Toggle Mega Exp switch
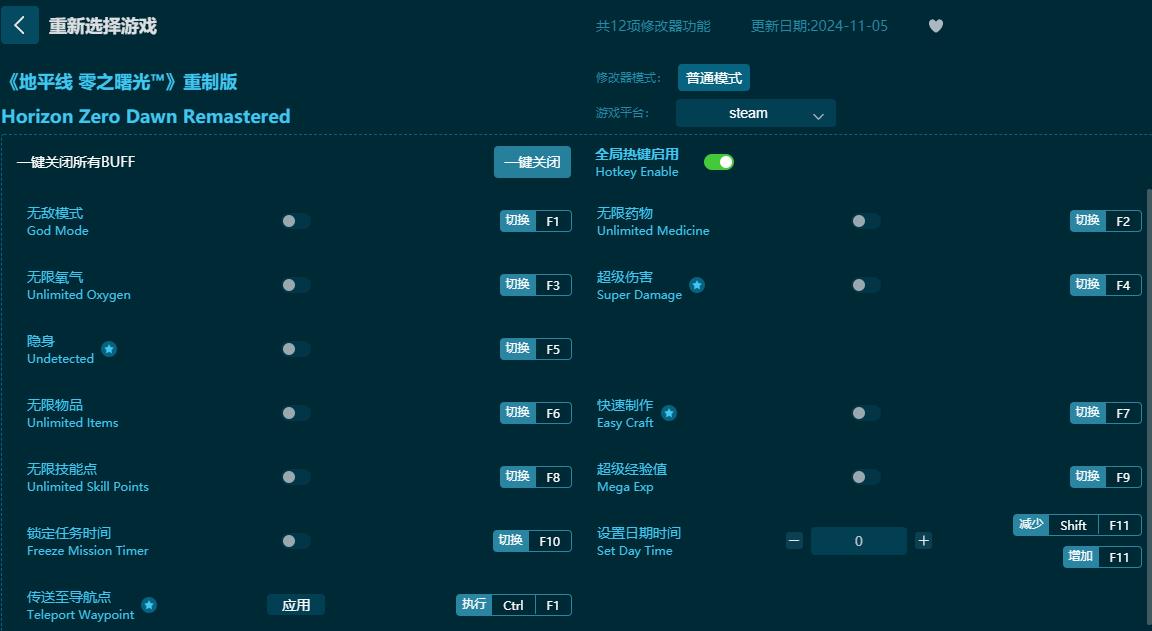 (x=865, y=477)
